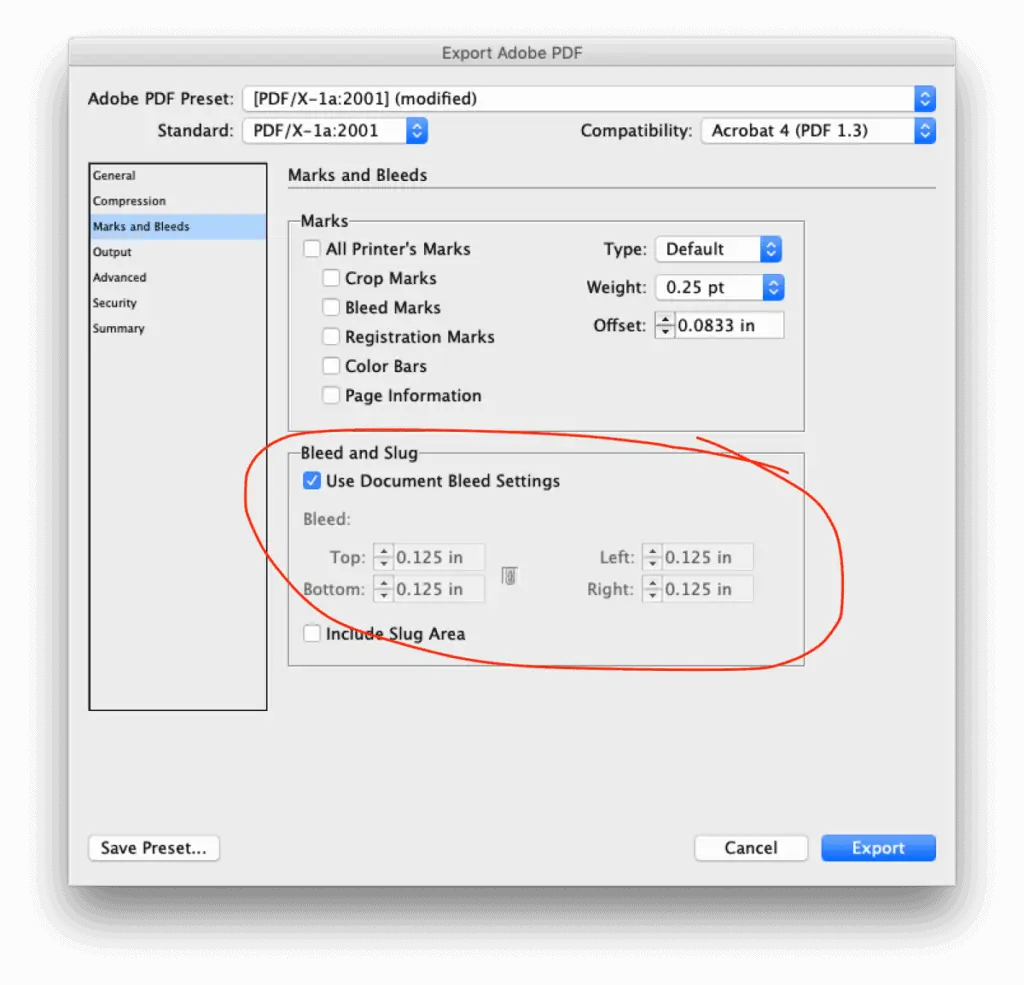Image resolution: width=1024 pixels, height=985 pixels.
Task: Open the Security panel
Action: pos(178,303)
